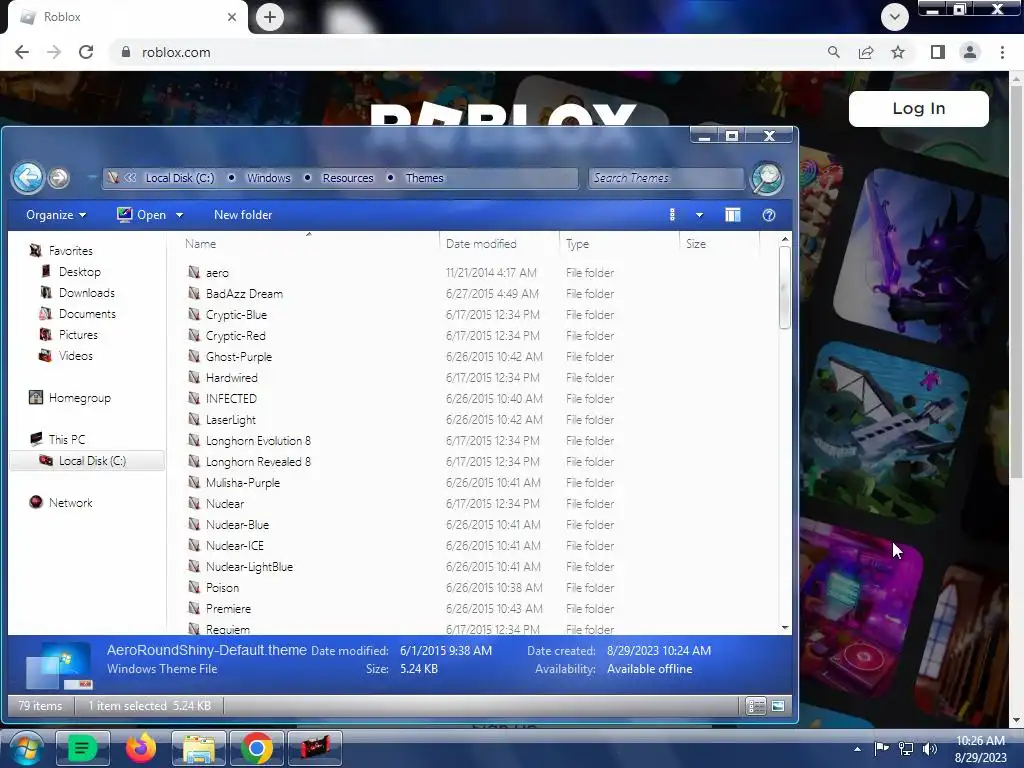1024x768 pixels.
Task: Click Explorer's forward navigation arrow
Action: point(59,178)
